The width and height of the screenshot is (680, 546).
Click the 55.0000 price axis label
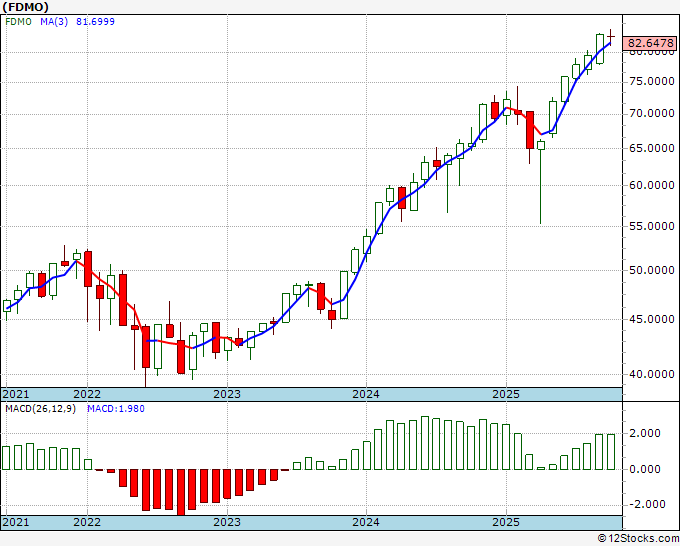pyautogui.click(x=651, y=226)
